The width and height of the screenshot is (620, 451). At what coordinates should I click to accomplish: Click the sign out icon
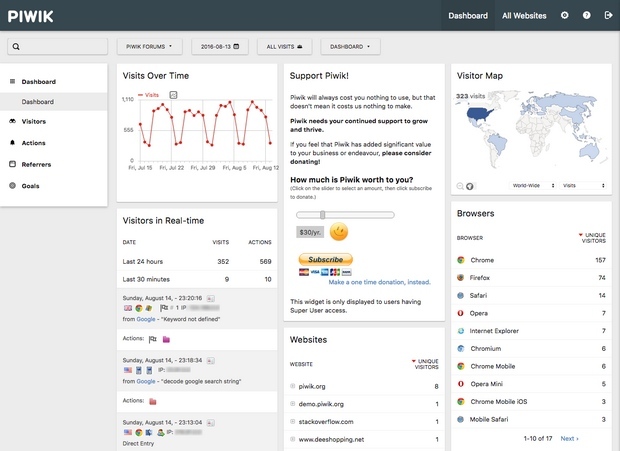608,15
